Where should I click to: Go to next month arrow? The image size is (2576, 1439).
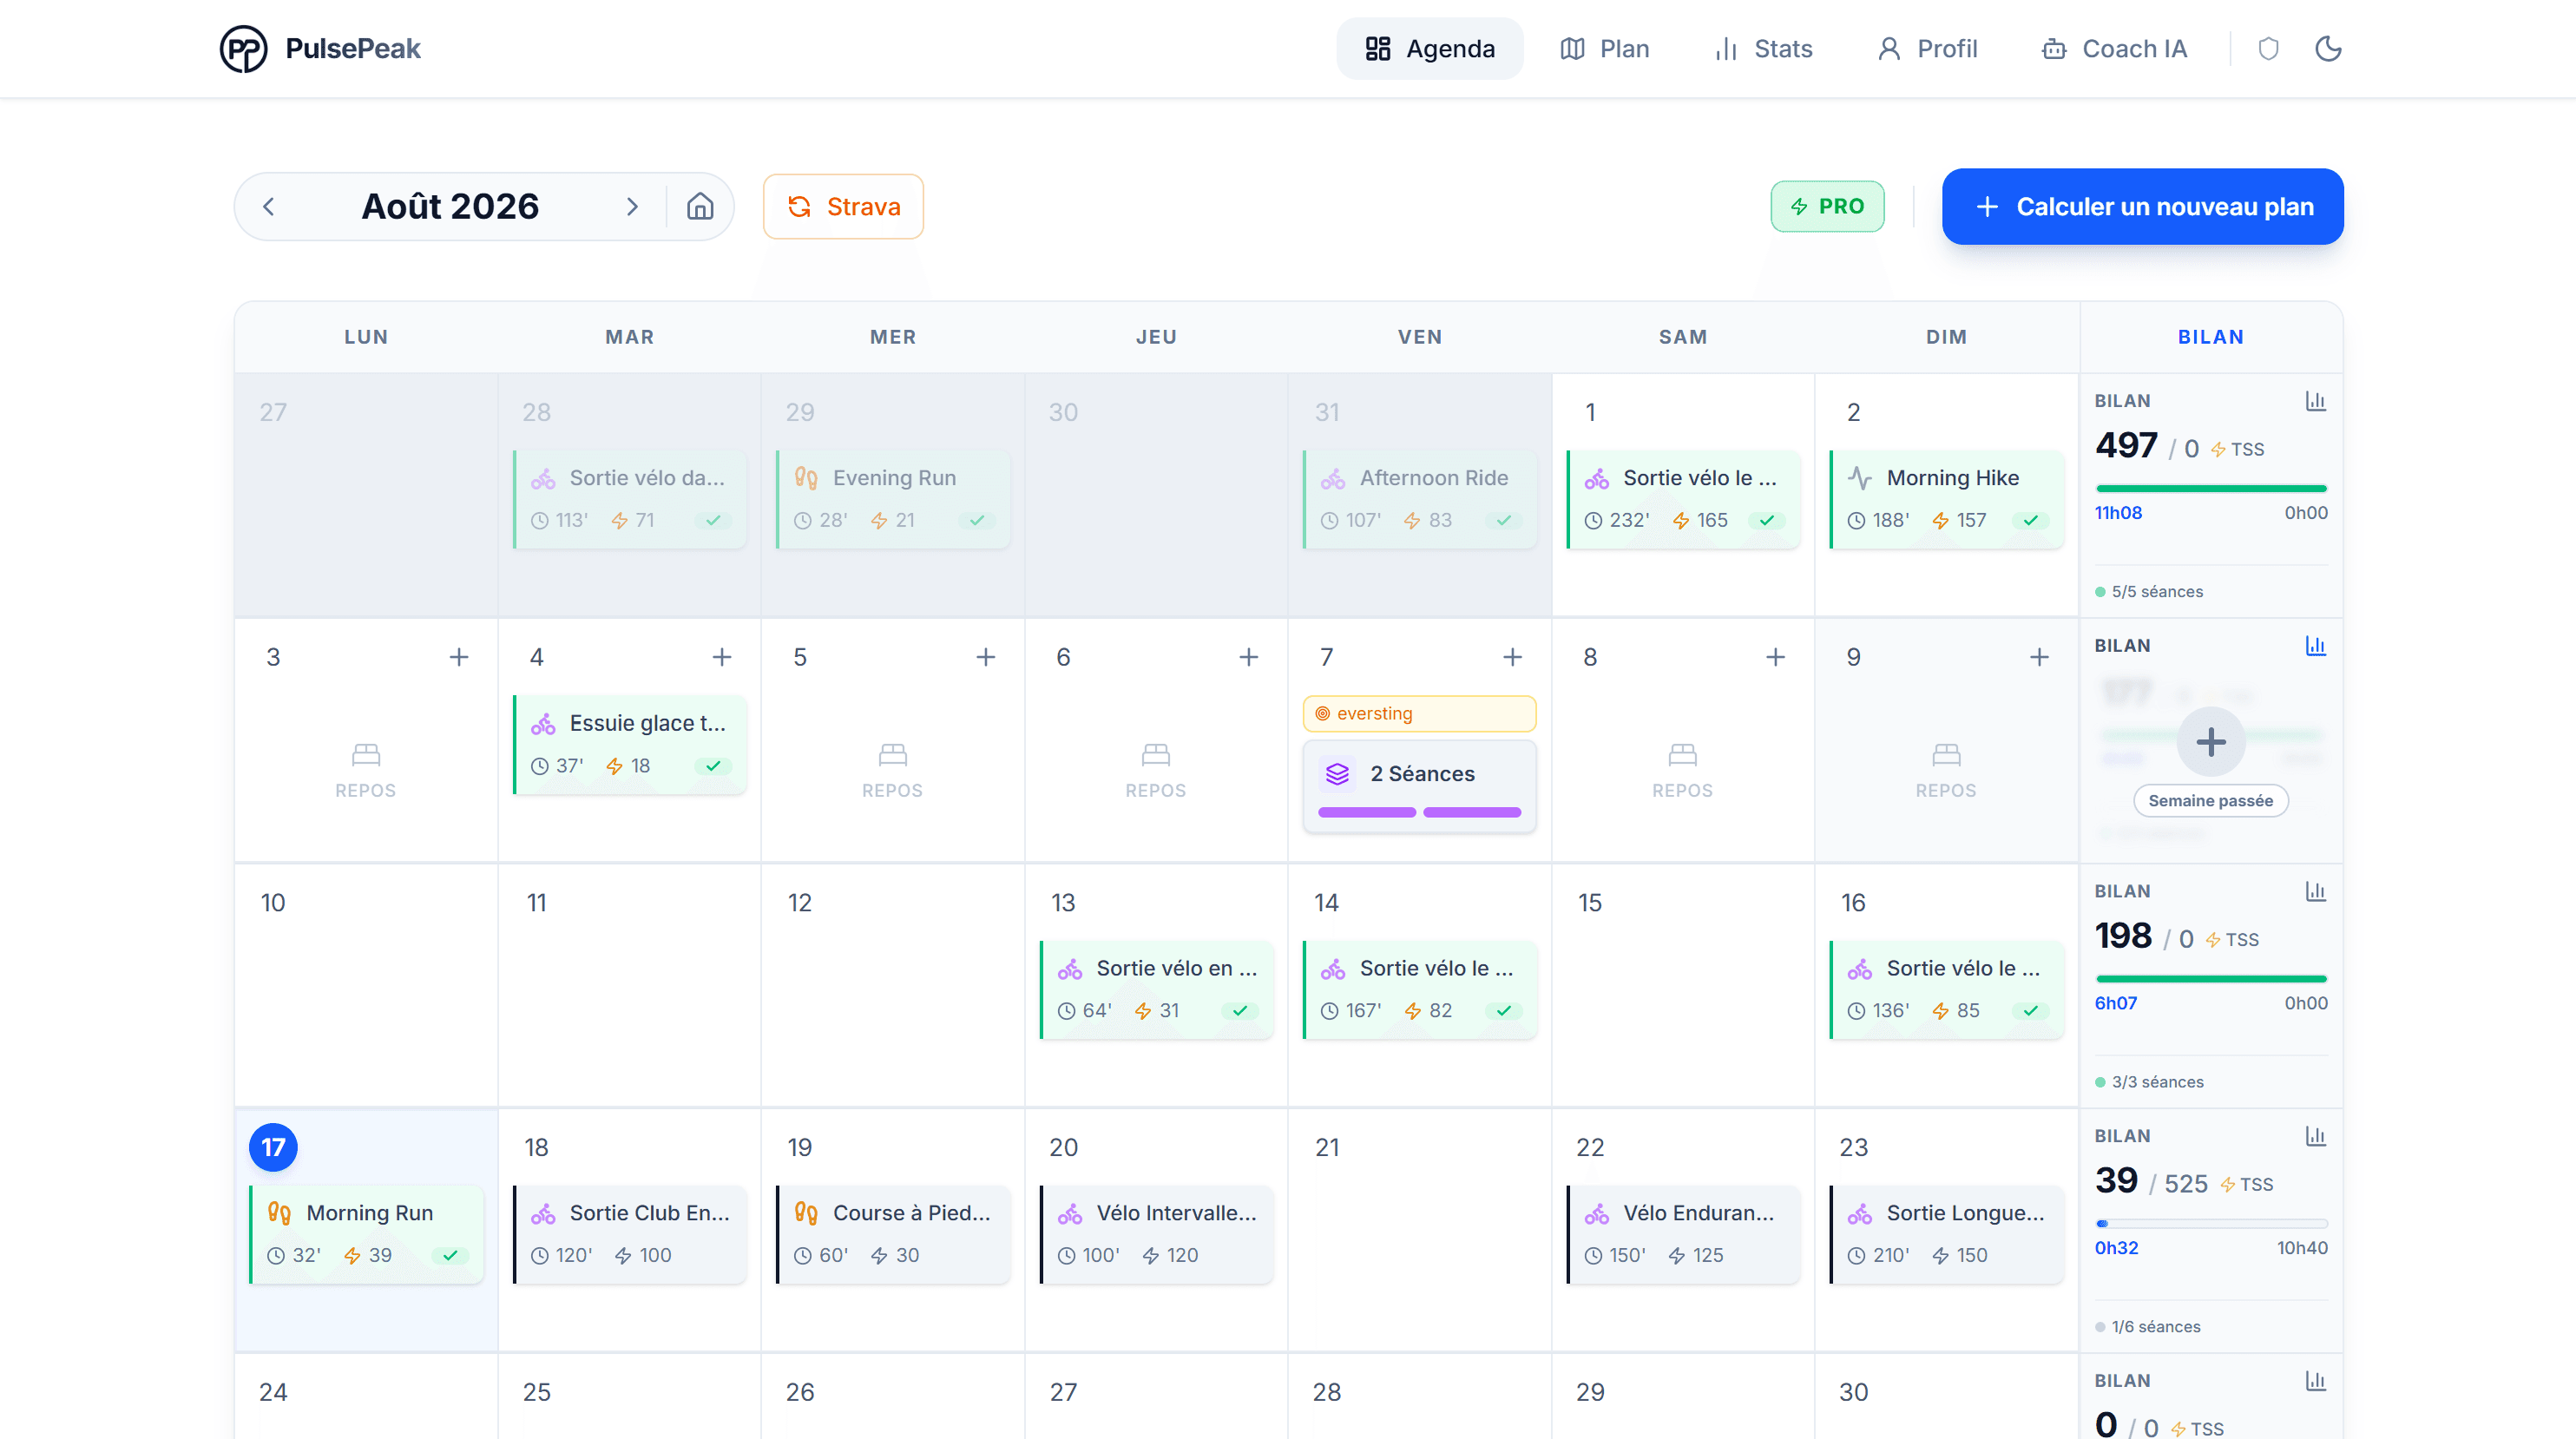(x=632, y=207)
